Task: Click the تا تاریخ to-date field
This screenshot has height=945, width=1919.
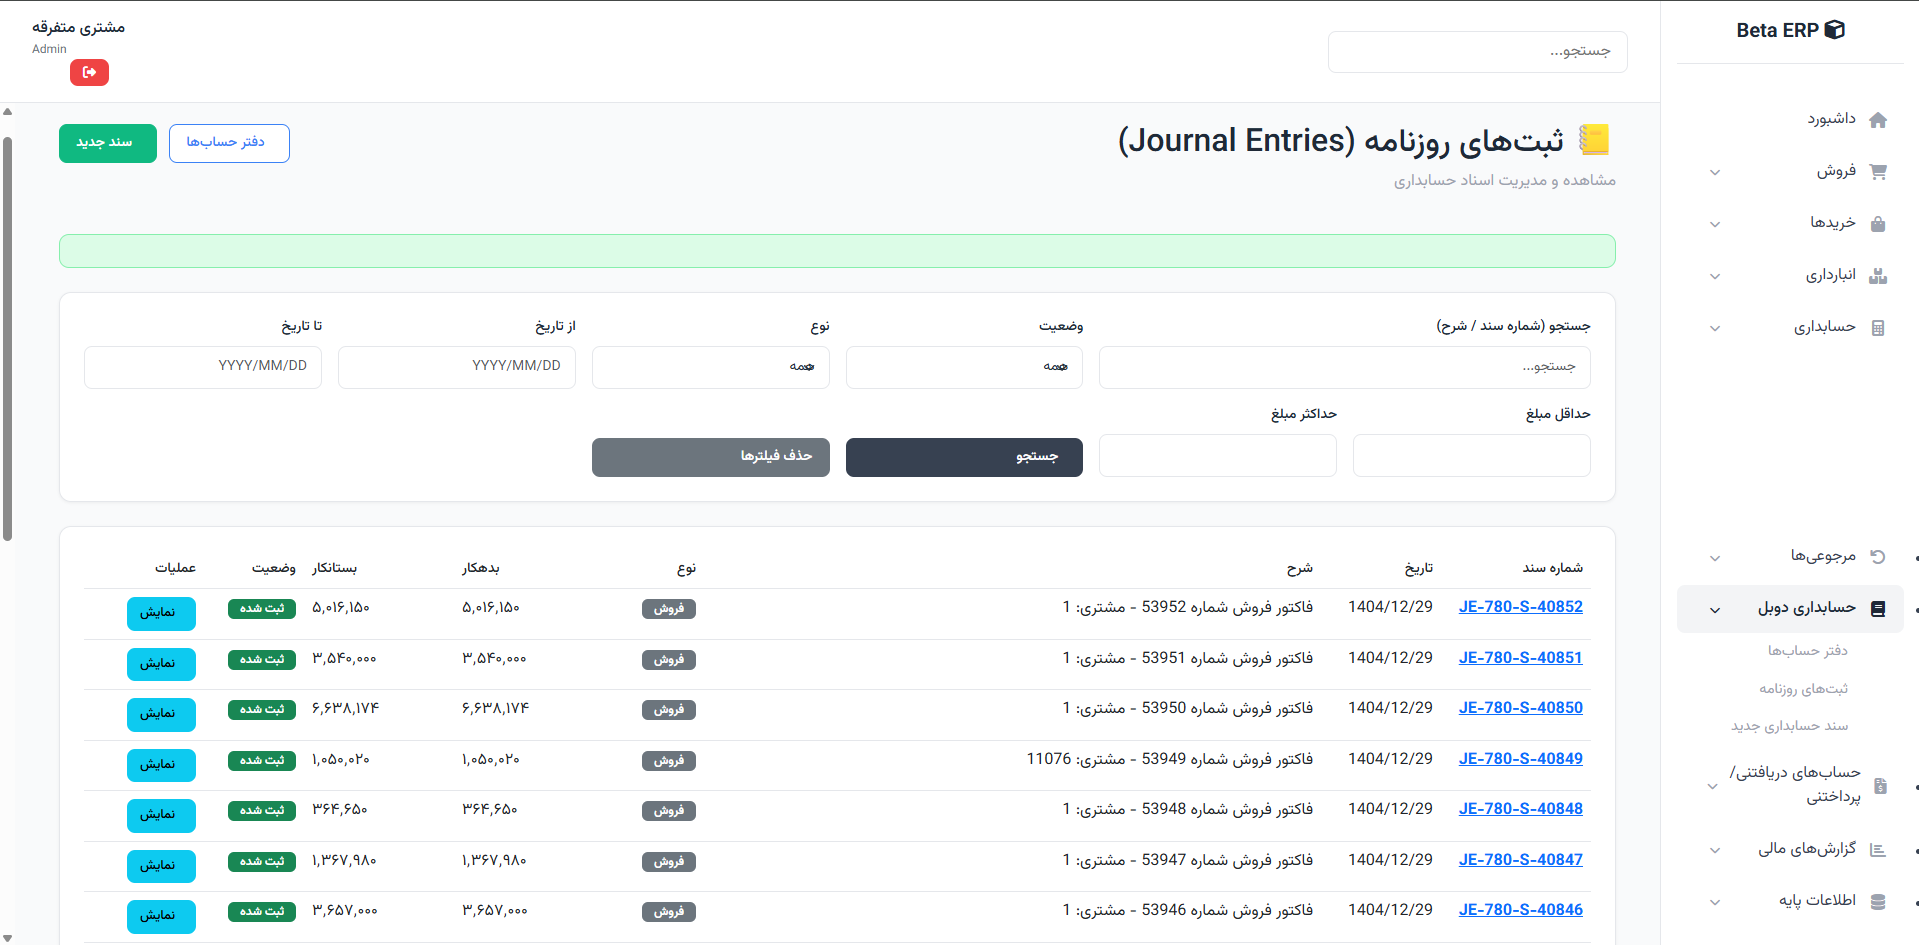Action: pos(203,367)
